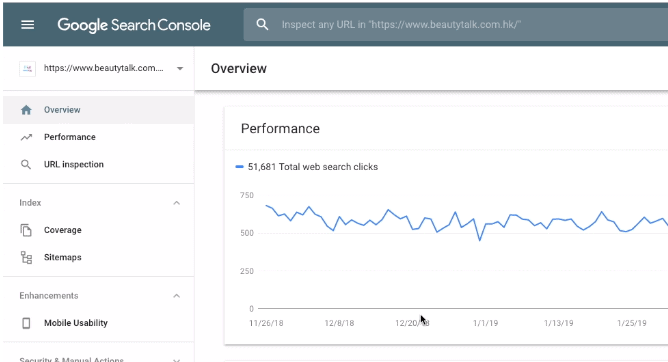
Task: Collapse the Enhancements section chevron
Action: tap(176, 296)
